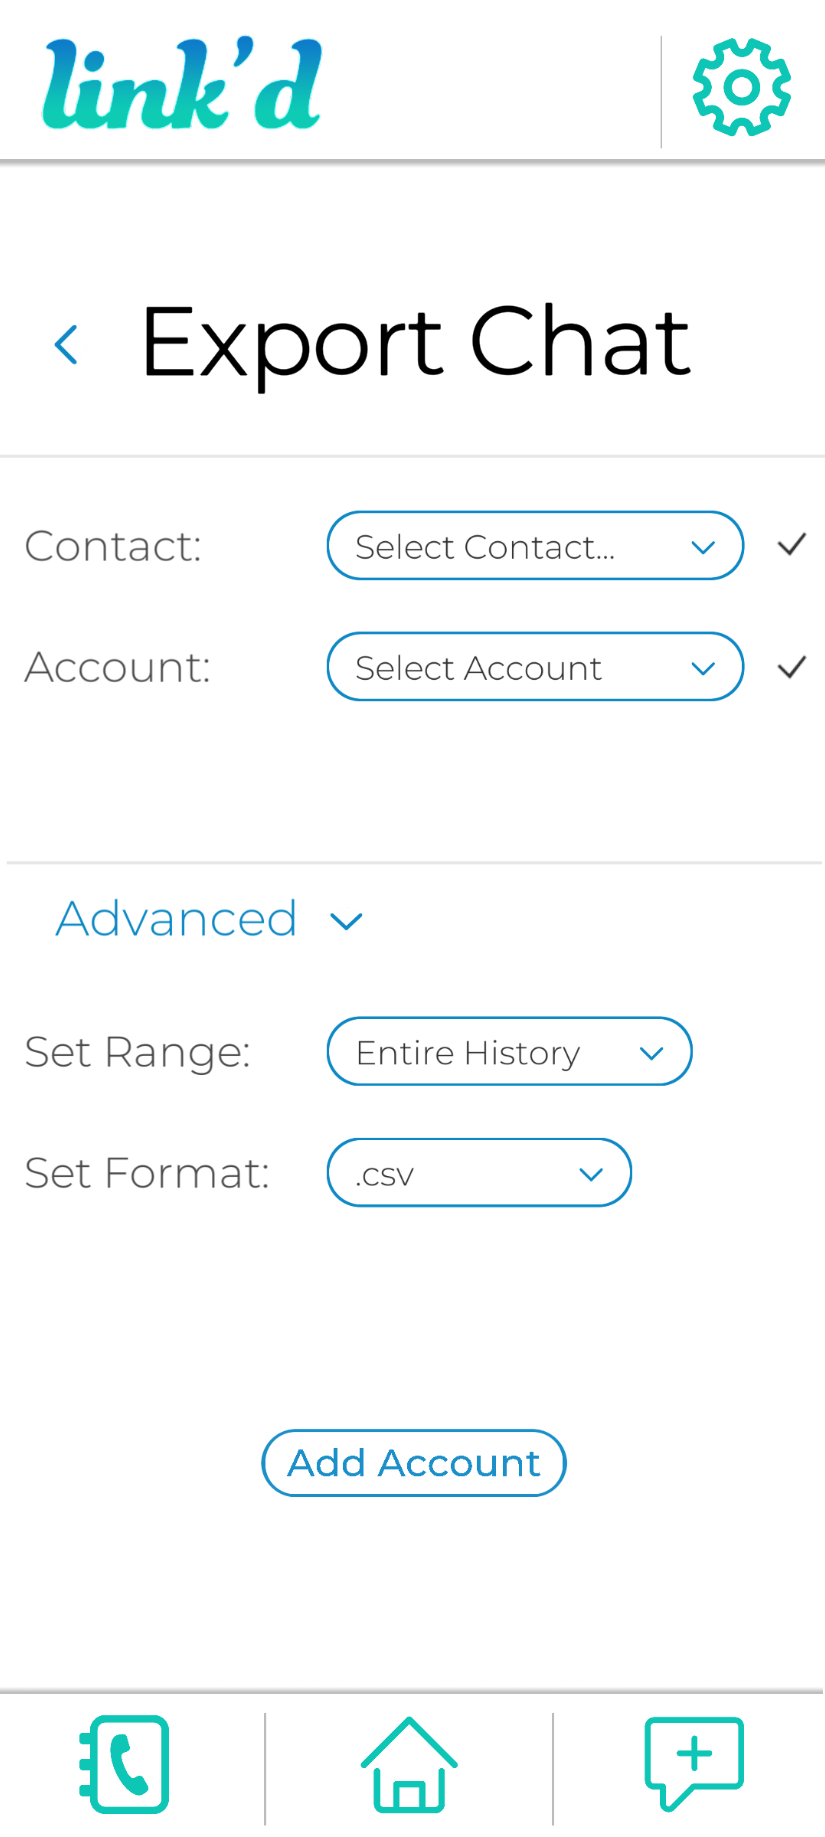This screenshot has width=825, height=1837.
Task: Open the Select Contact dropdown
Action: [535, 546]
